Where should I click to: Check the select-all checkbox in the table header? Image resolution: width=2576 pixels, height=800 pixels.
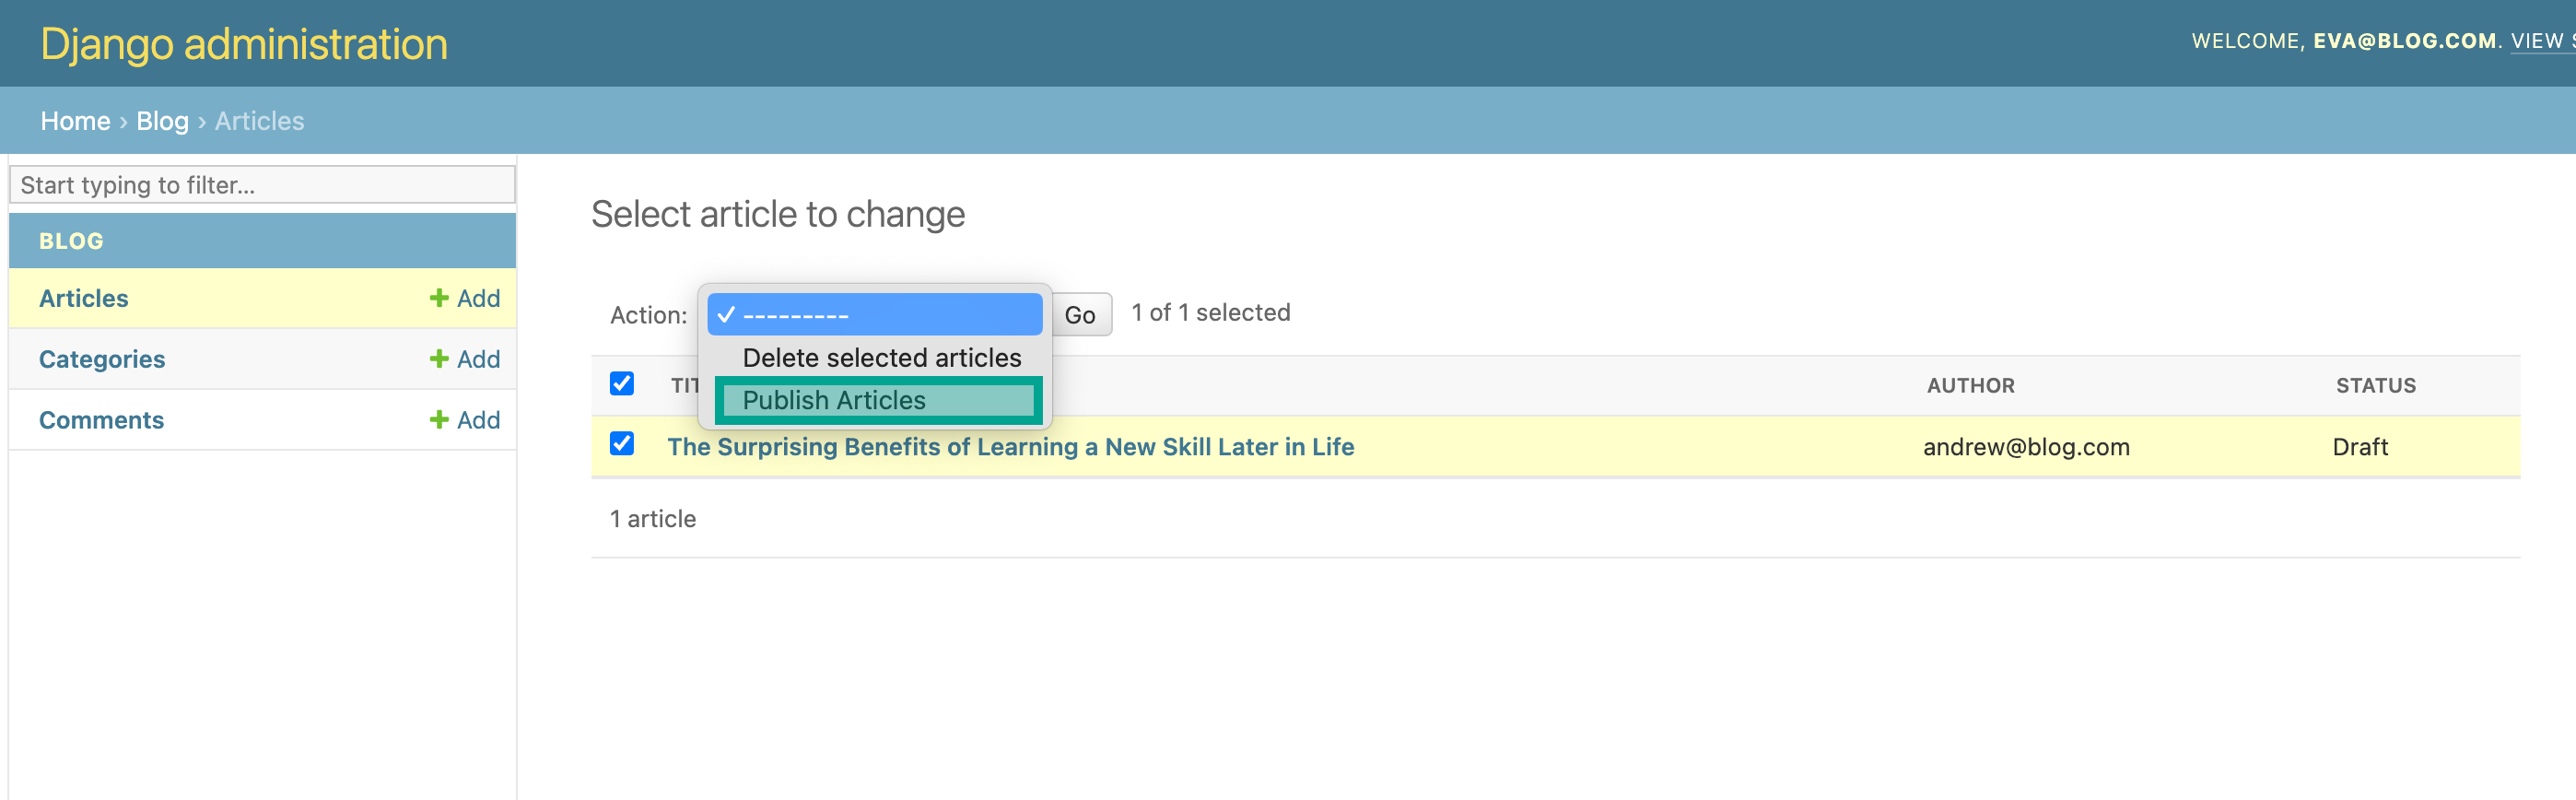pos(622,383)
